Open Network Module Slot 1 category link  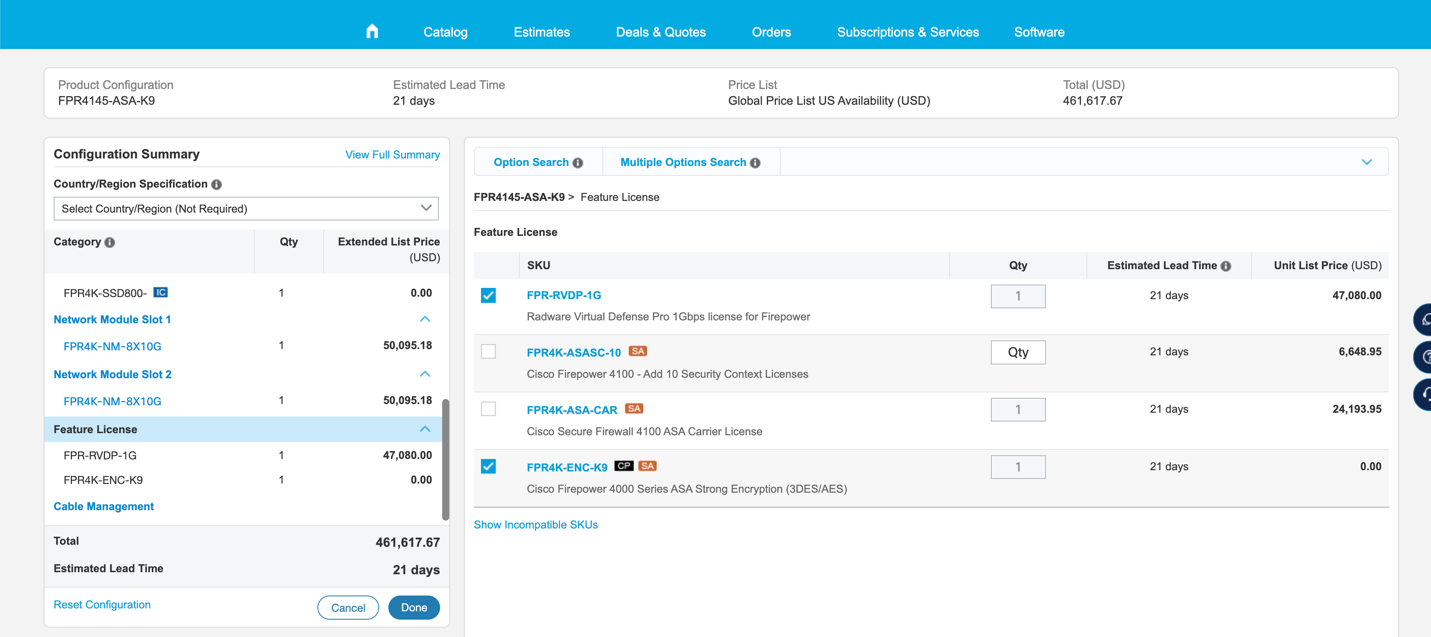click(112, 319)
